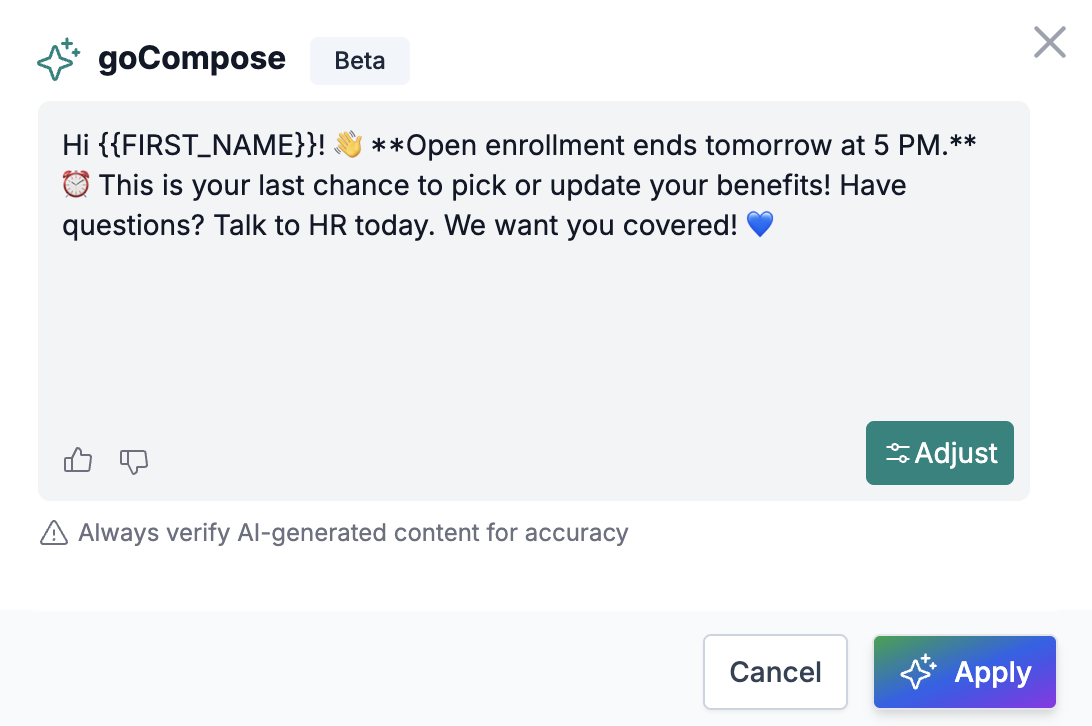
Task: Click the Beta badge
Action: click(360, 61)
